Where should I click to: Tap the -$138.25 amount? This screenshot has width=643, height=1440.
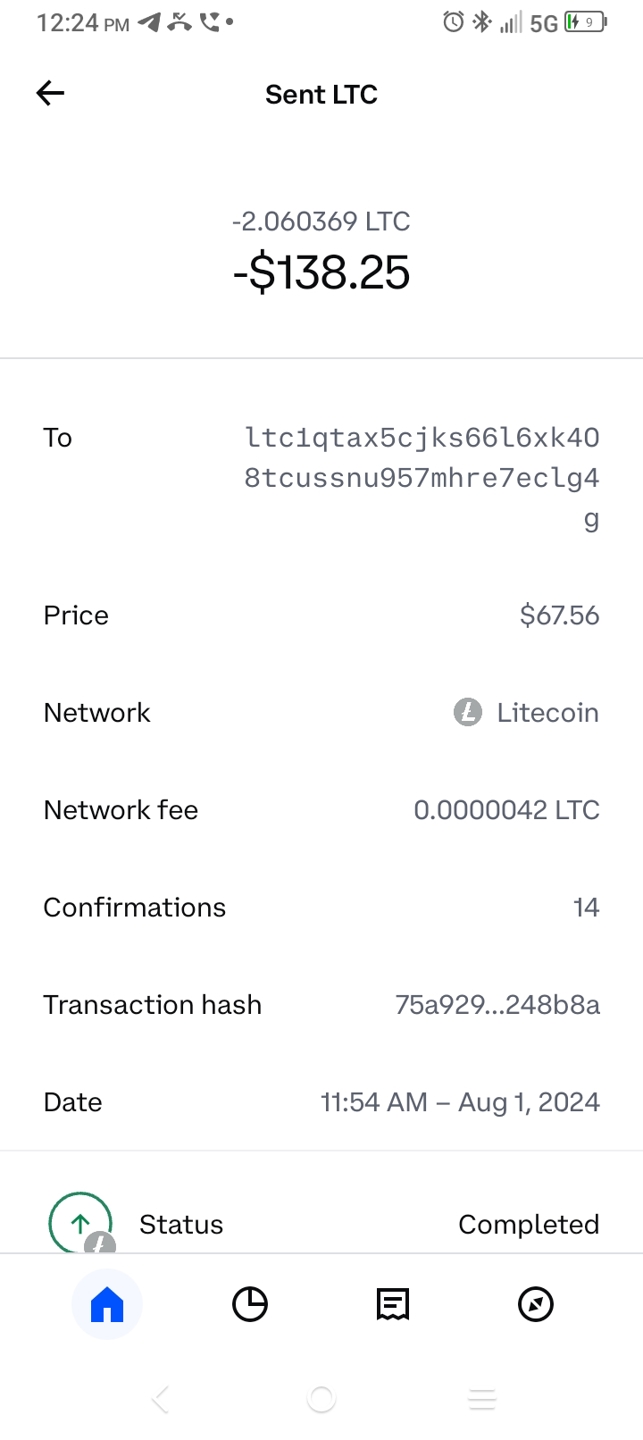(x=321, y=273)
